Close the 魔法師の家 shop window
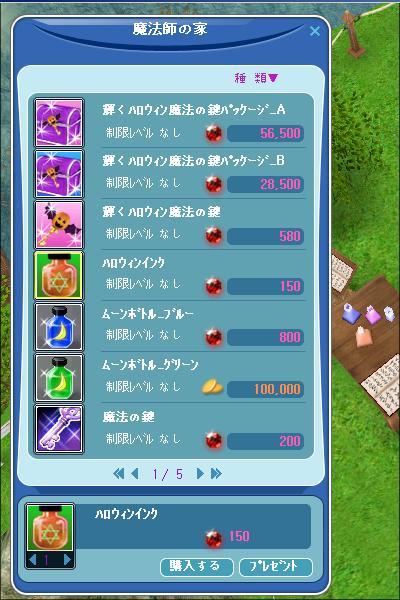This screenshot has height=600, width=400. click(315, 31)
